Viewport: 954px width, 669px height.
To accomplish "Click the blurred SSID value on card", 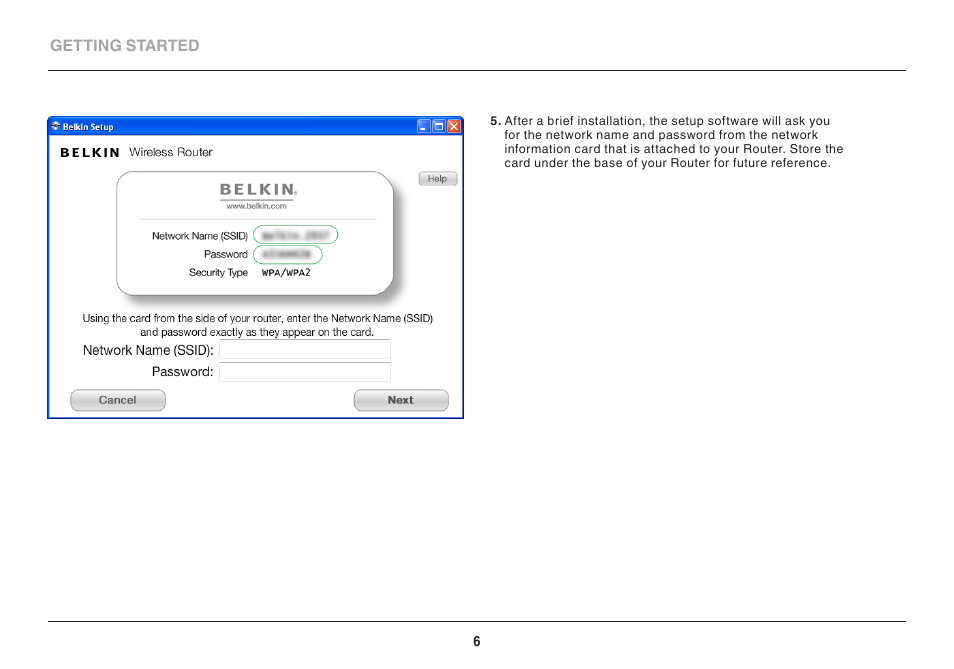I will click(x=296, y=235).
